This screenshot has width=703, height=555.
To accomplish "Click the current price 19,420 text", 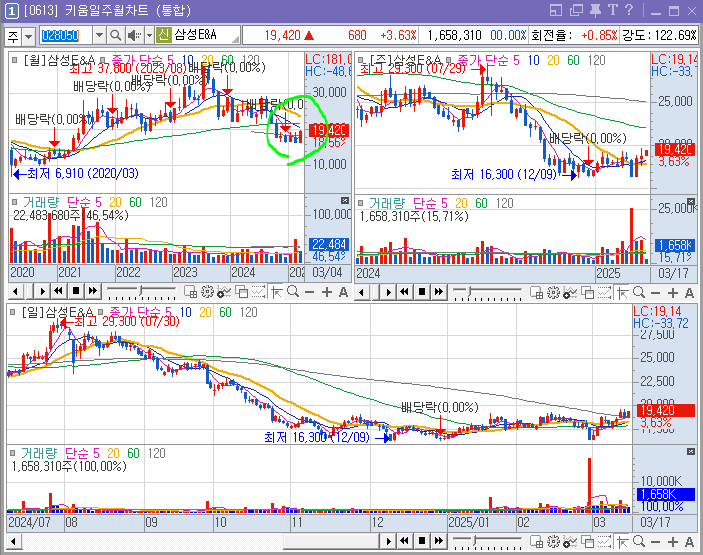I will [x=282, y=35].
